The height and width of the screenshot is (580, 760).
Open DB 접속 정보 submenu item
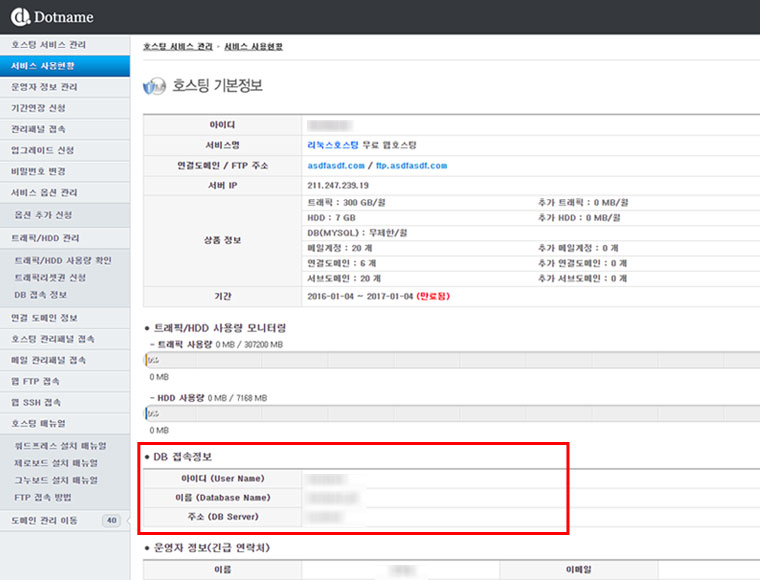pyautogui.click(x=41, y=295)
